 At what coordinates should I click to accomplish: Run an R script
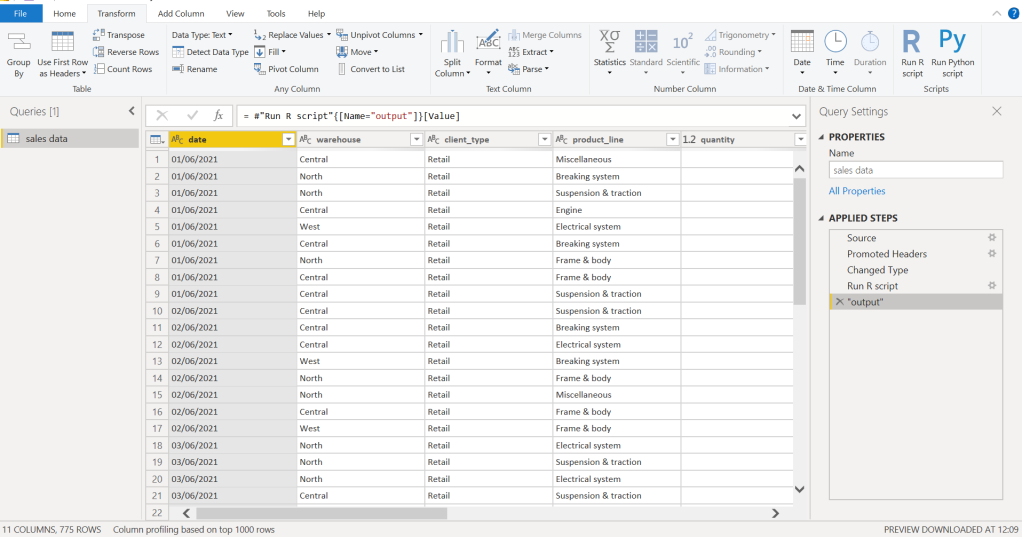912,55
